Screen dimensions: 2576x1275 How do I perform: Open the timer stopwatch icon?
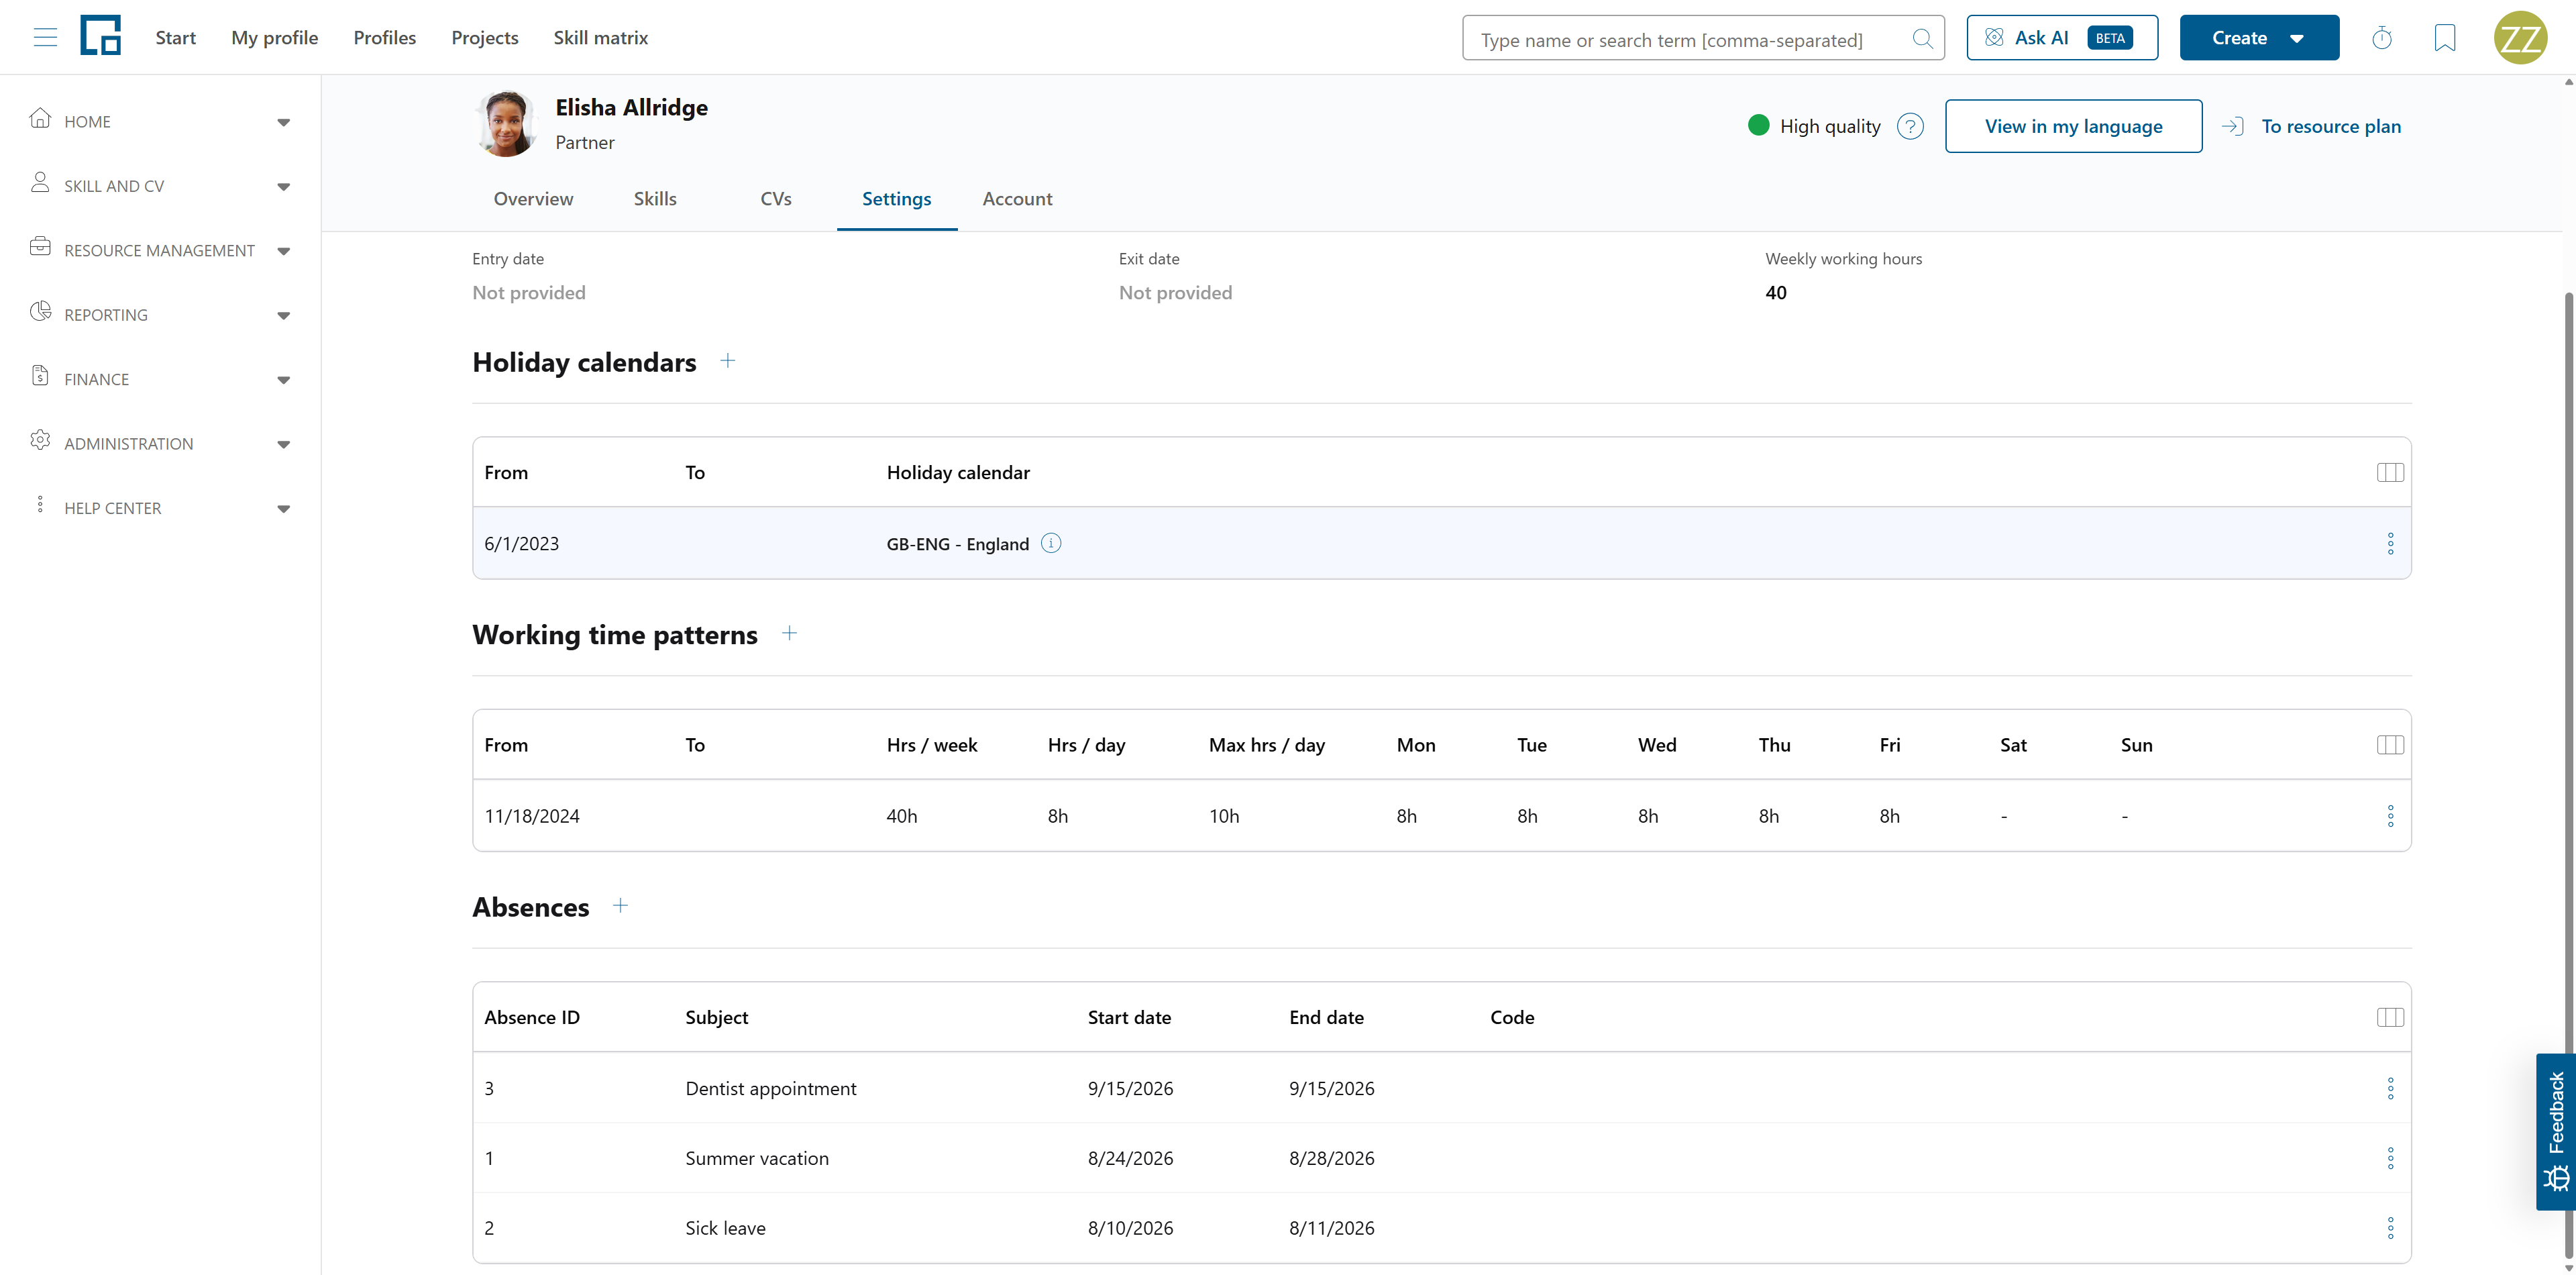pyautogui.click(x=2382, y=38)
